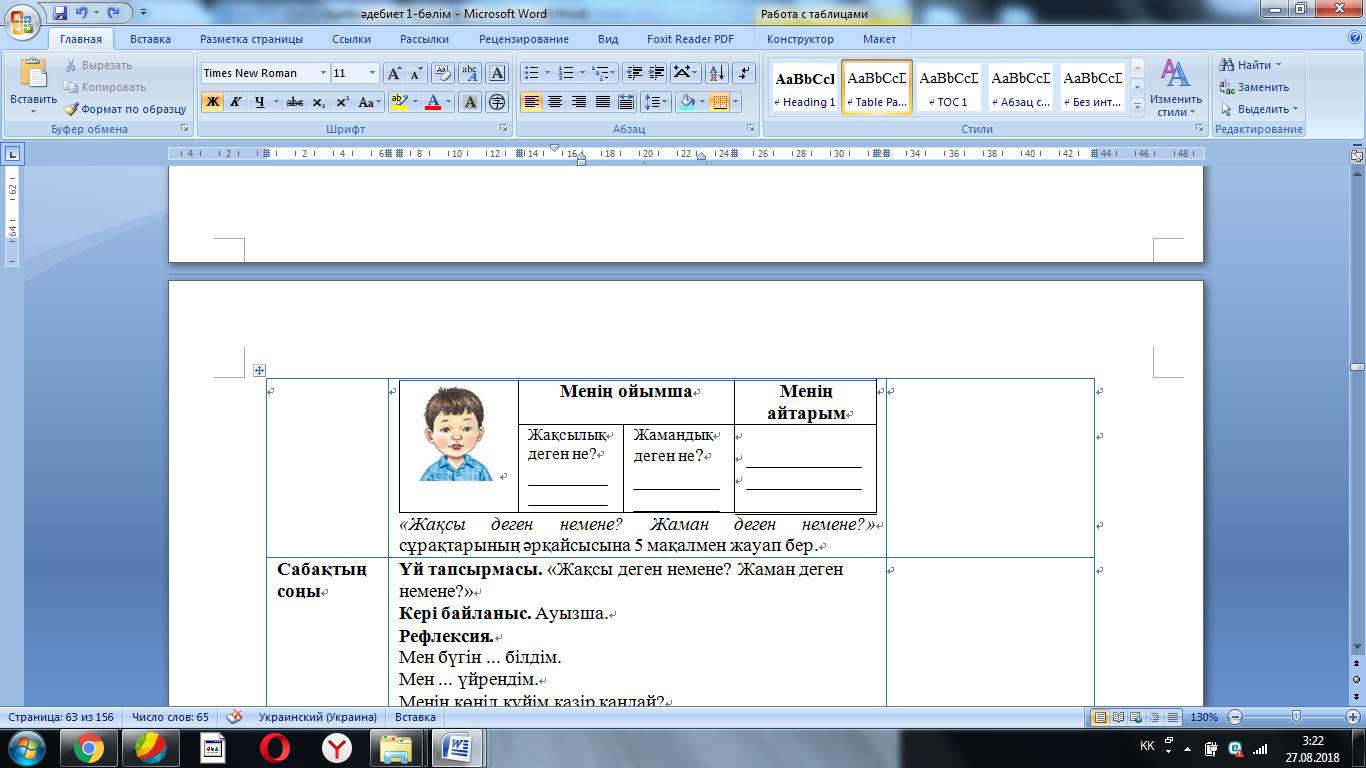Image resolution: width=1366 pixels, height=768 pixels.
Task: Apply bullet list formatting
Action: [531, 73]
